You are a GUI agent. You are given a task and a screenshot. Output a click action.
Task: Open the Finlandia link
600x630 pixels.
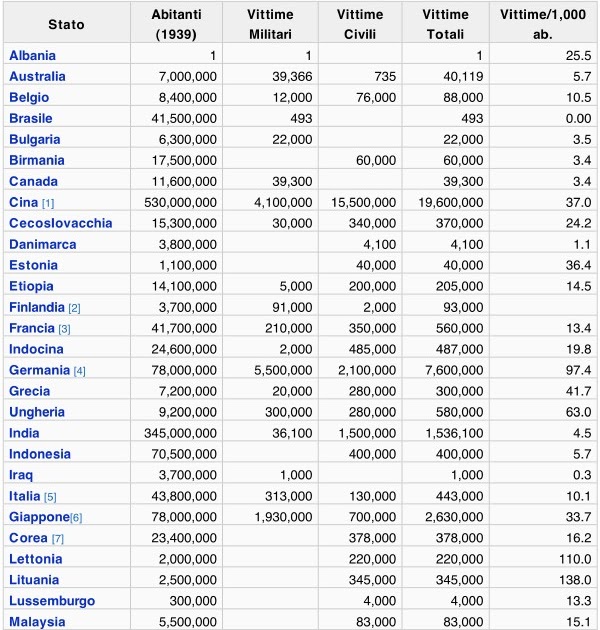click(x=37, y=307)
